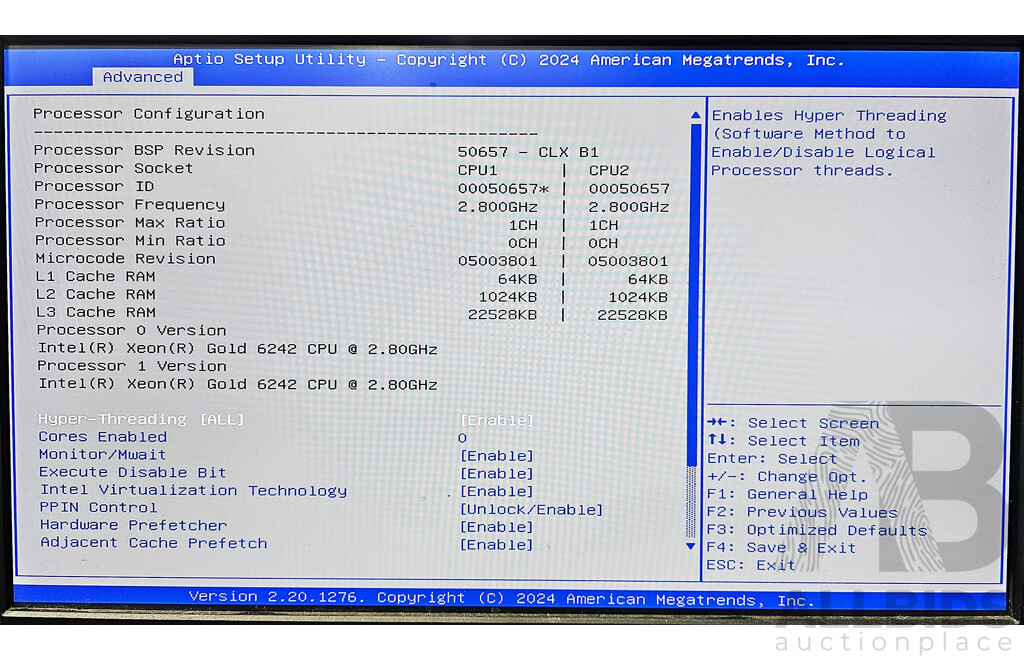Click the L1 Cache RAM label
The height and width of the screenshot is (660, 1024).
[x=95, y=276]
